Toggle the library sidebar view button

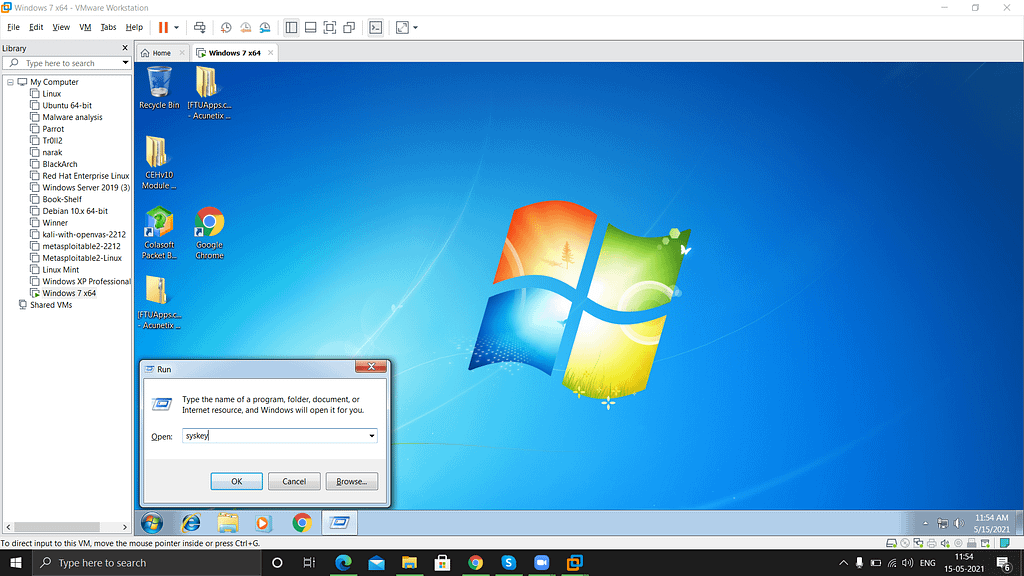291,27
